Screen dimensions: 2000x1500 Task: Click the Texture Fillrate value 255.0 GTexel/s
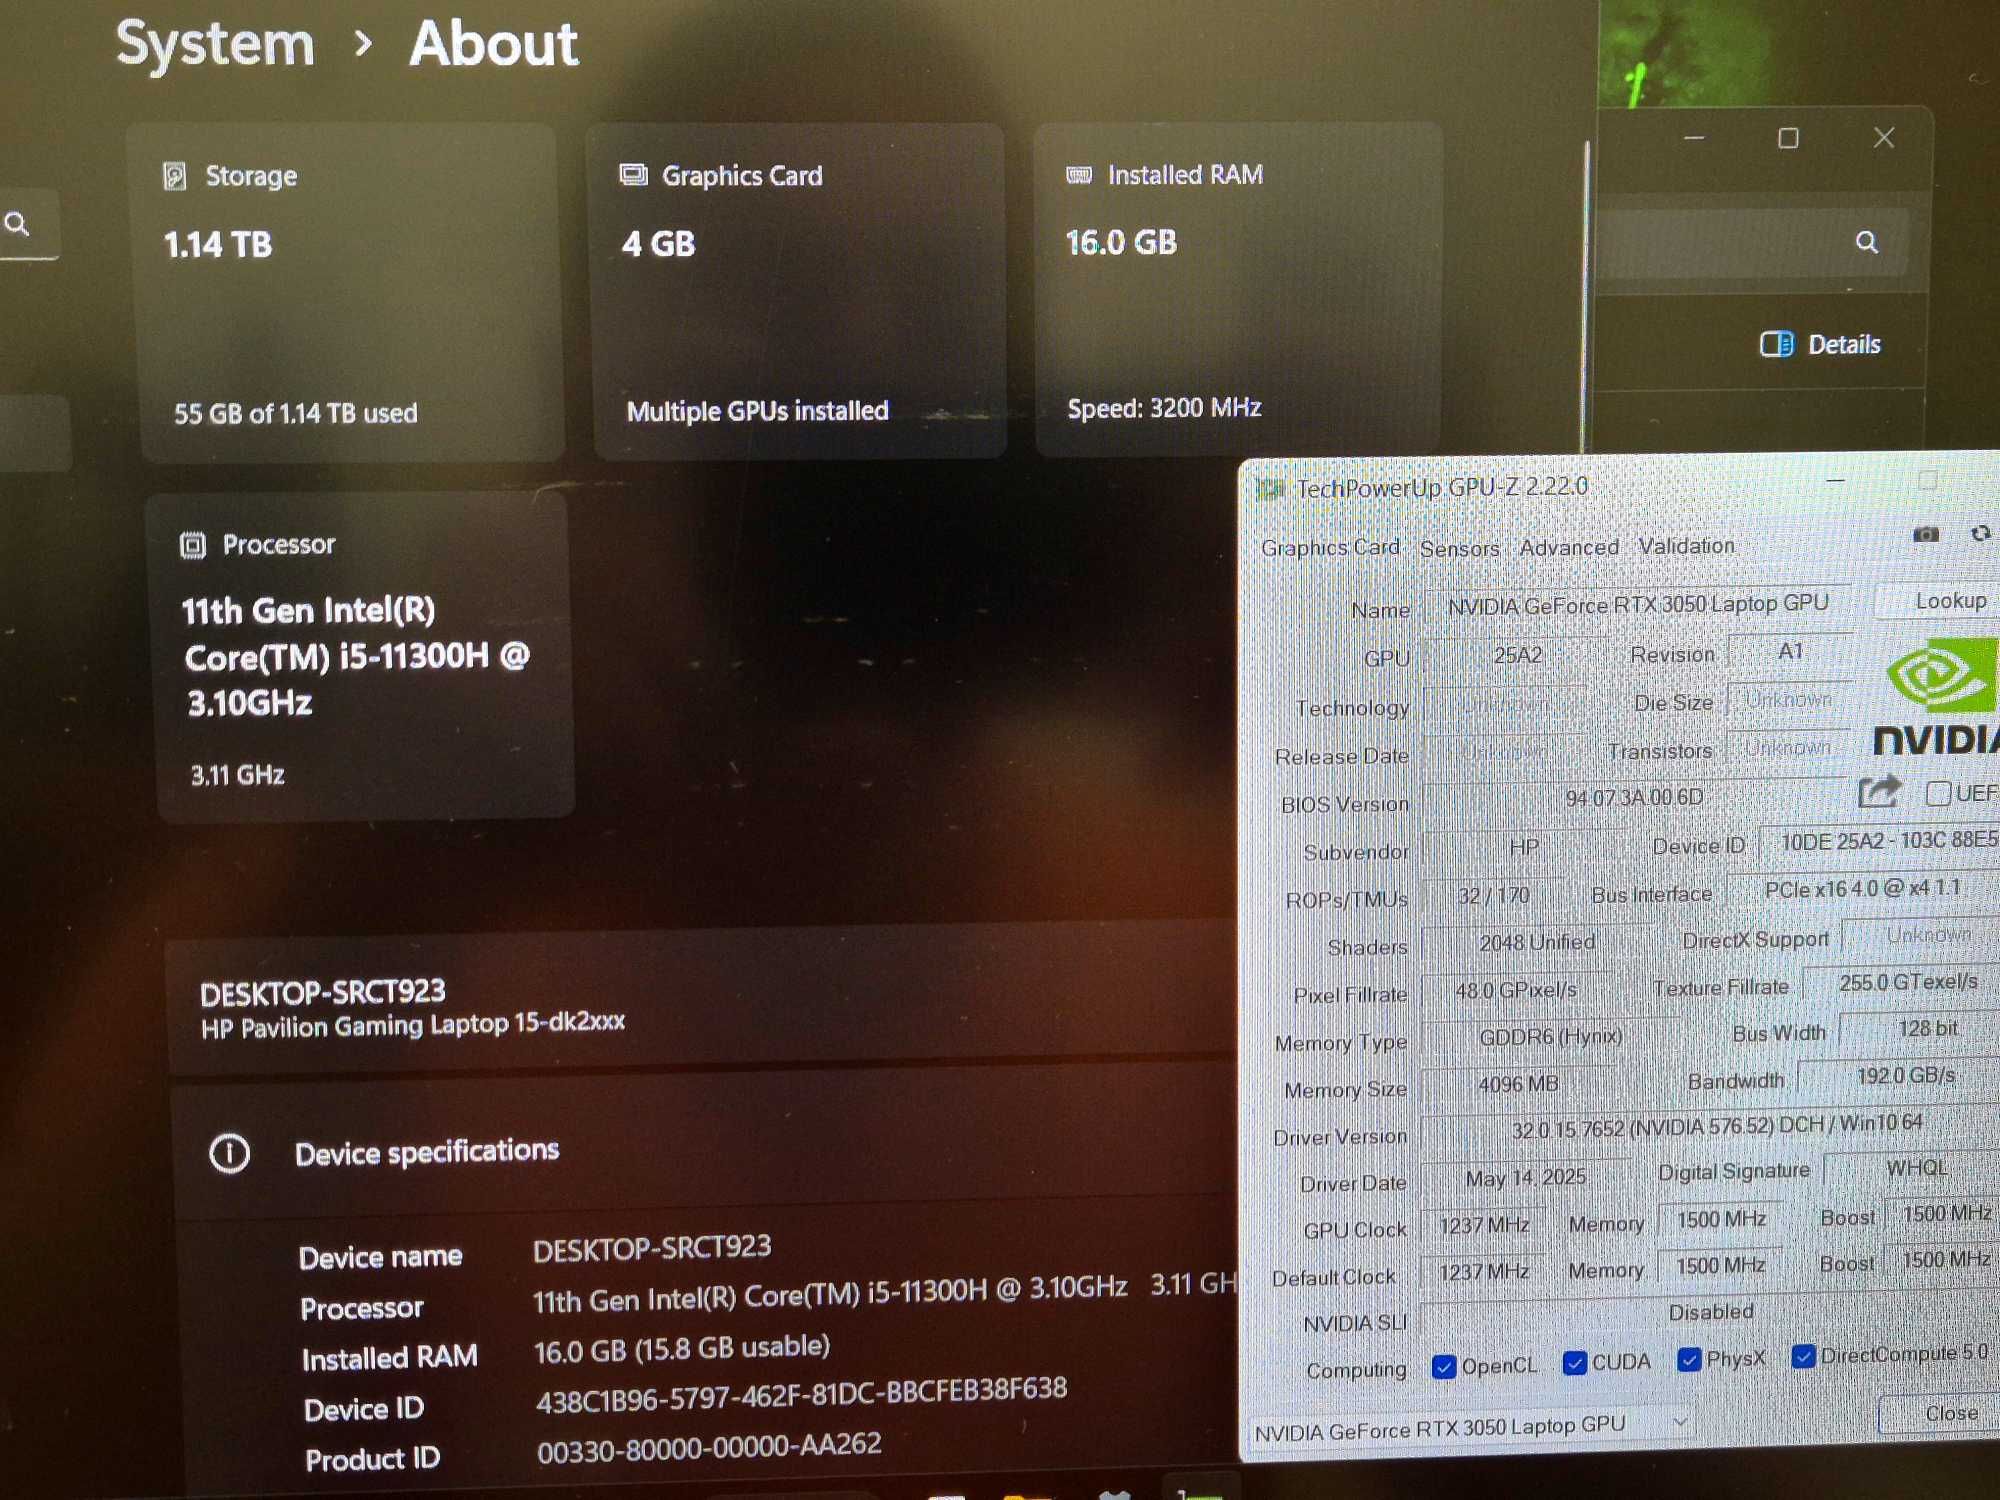coord(1908,983)
